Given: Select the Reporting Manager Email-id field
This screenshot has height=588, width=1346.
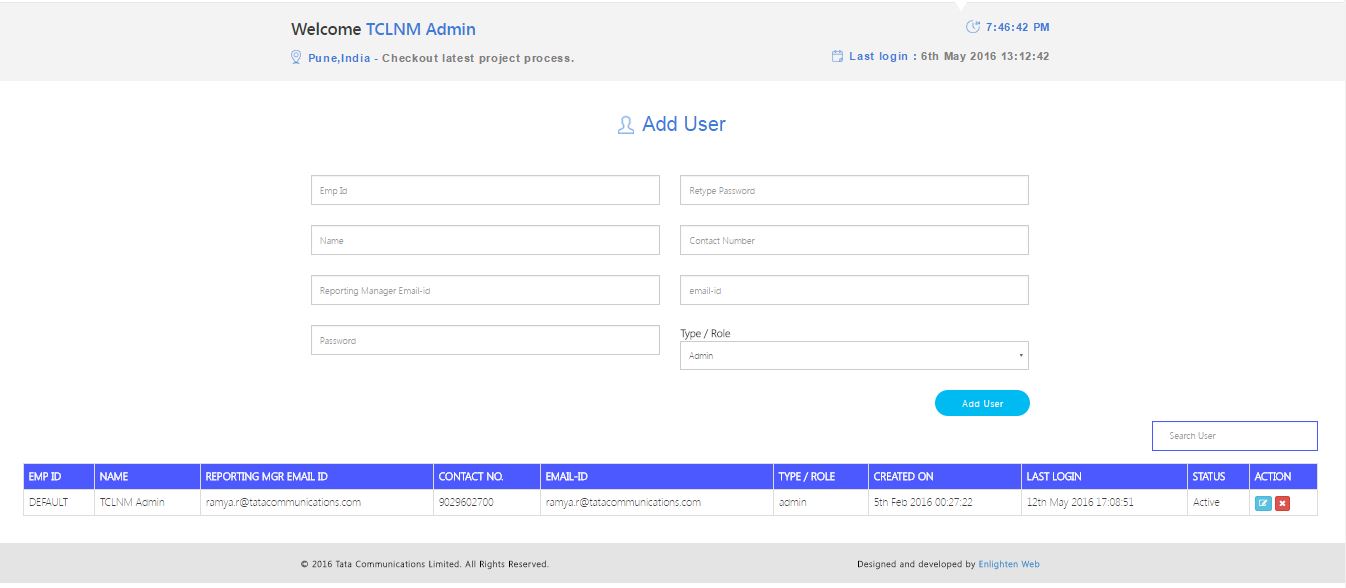Looking at the screenshot, I should coord(485,290).
